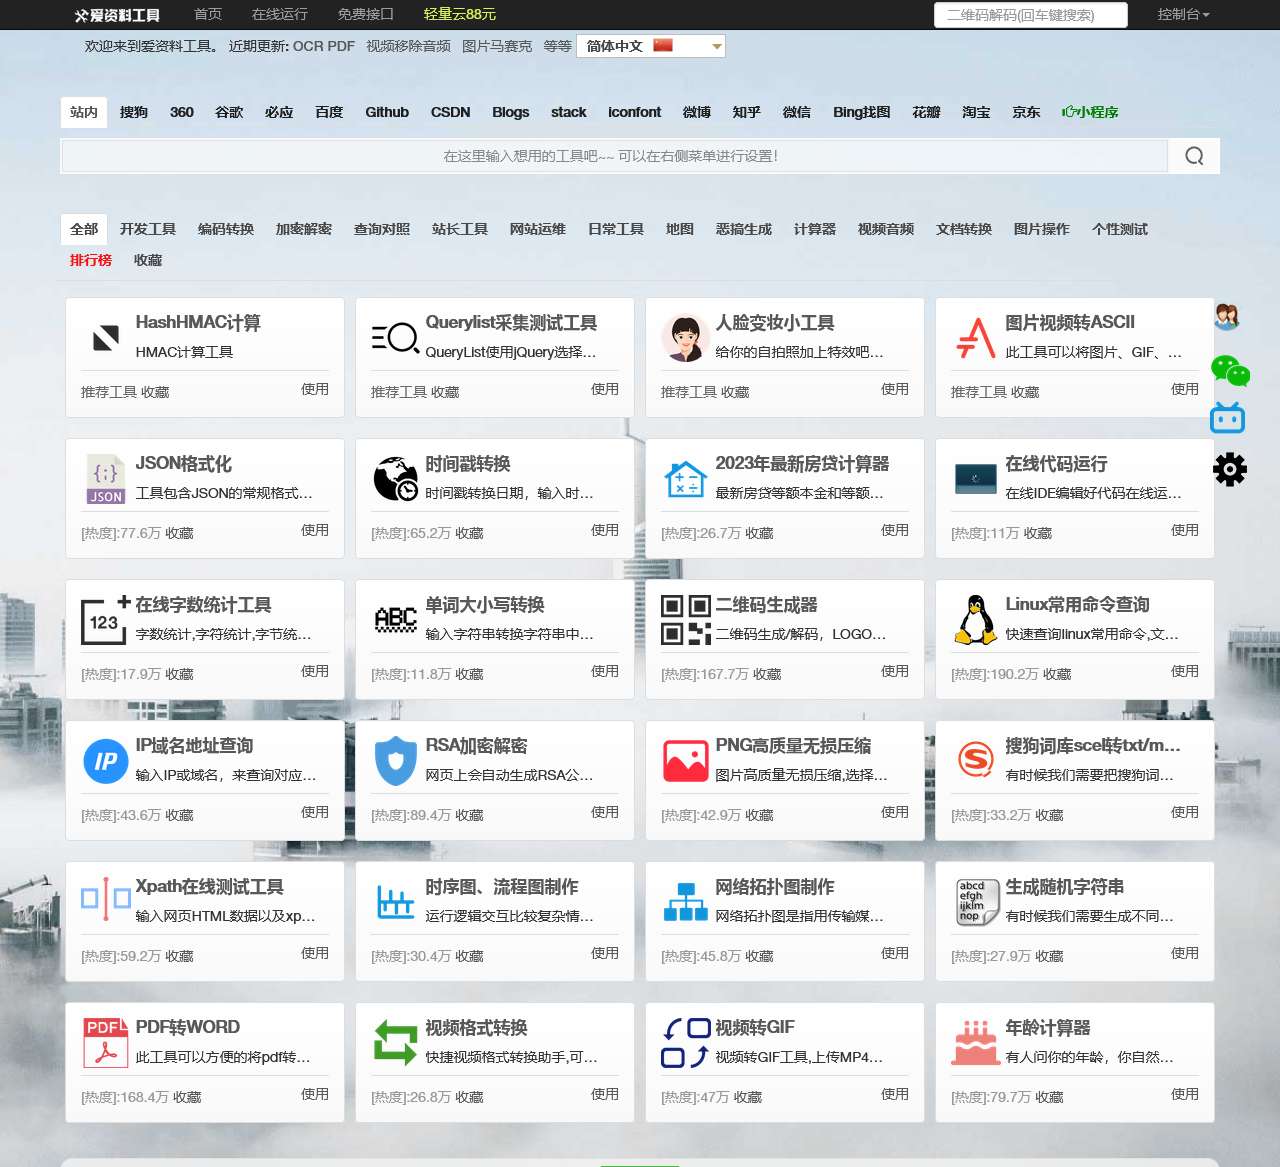This screenshot has height=1167, width=1280.
Task: Open the WeChat icon in right sidebar
Action: point(1229,371)
